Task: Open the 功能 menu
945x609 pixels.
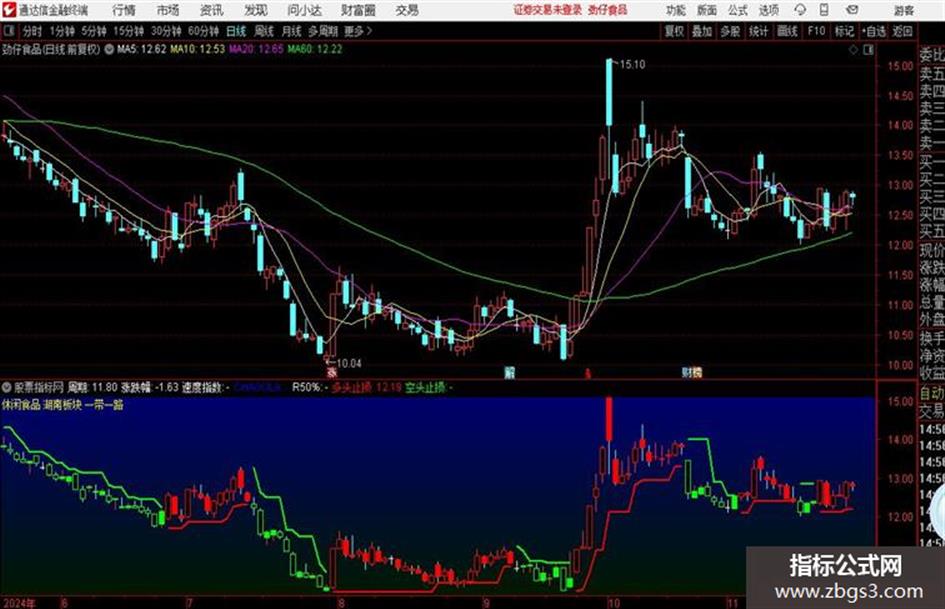Action: [x=676, y=10]
